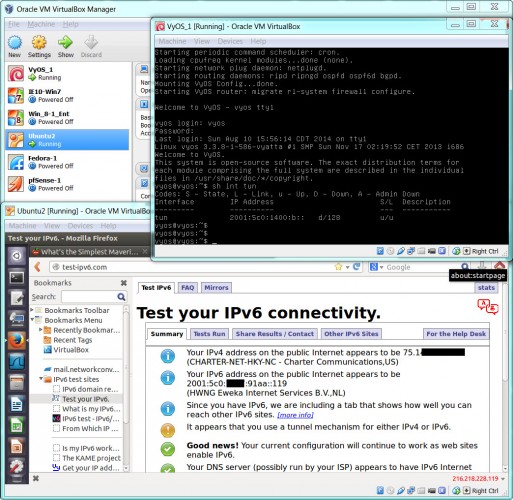This screenshot has width=513, height=500.
Task: Select the IE10-Win7 VM entry
Action: (x=67, y=95)
